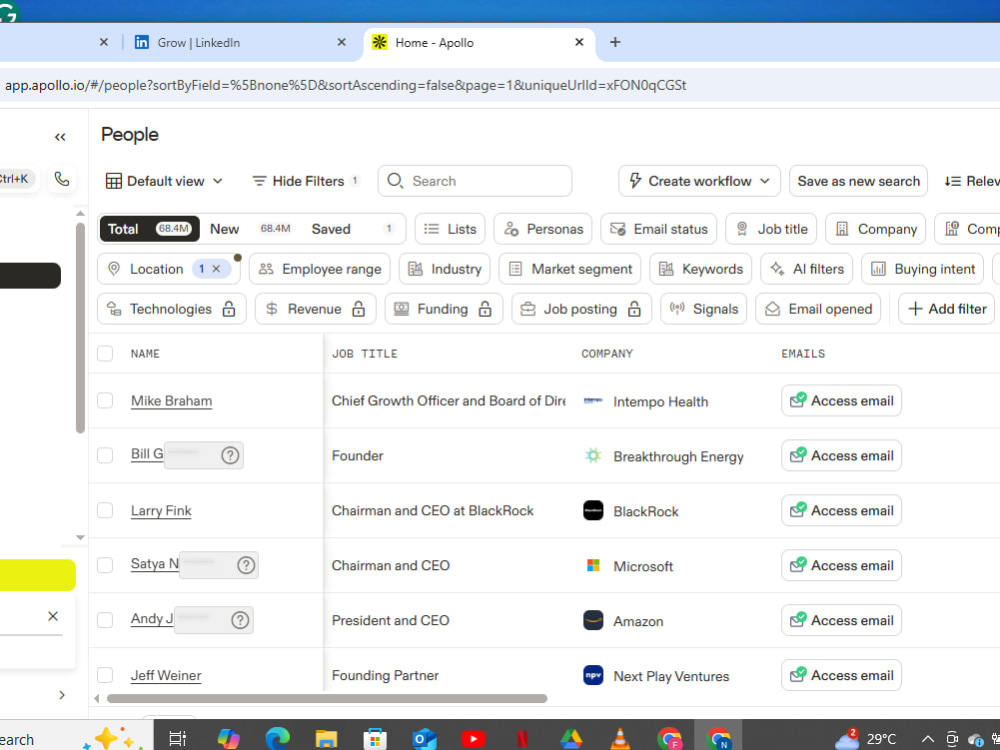Open Larry Fink's profile link
The width and height of the screenshot is (1000, 750).
161,511
